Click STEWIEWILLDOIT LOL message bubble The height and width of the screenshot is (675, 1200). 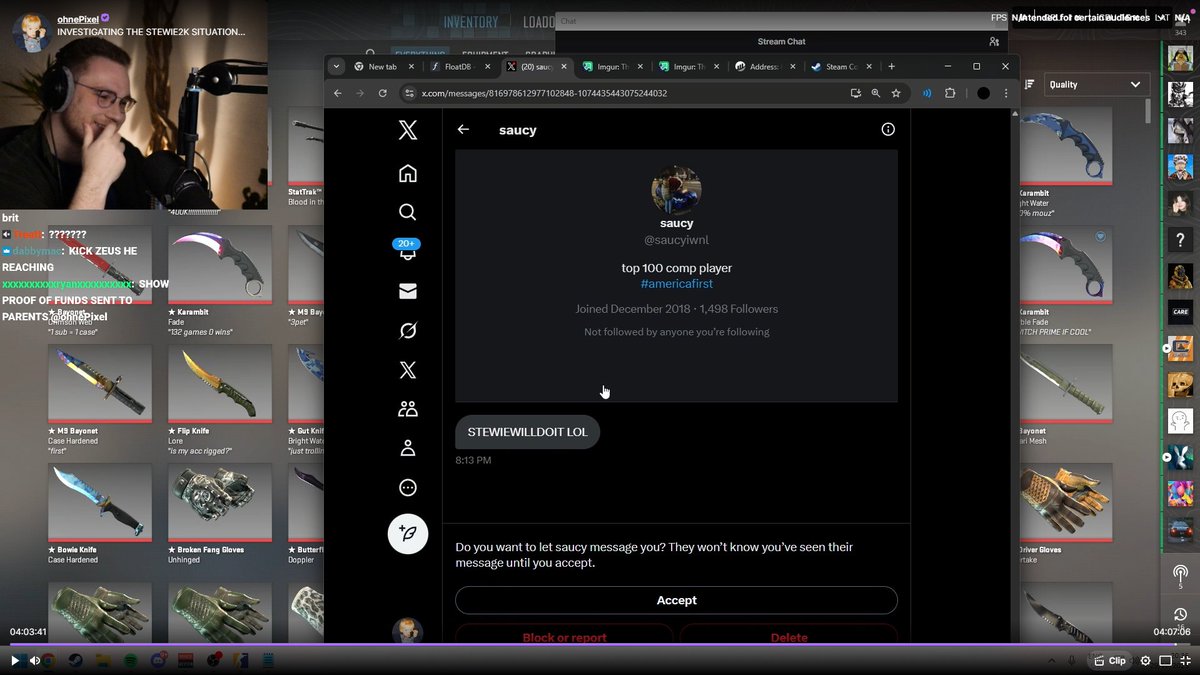coord(527,432)
